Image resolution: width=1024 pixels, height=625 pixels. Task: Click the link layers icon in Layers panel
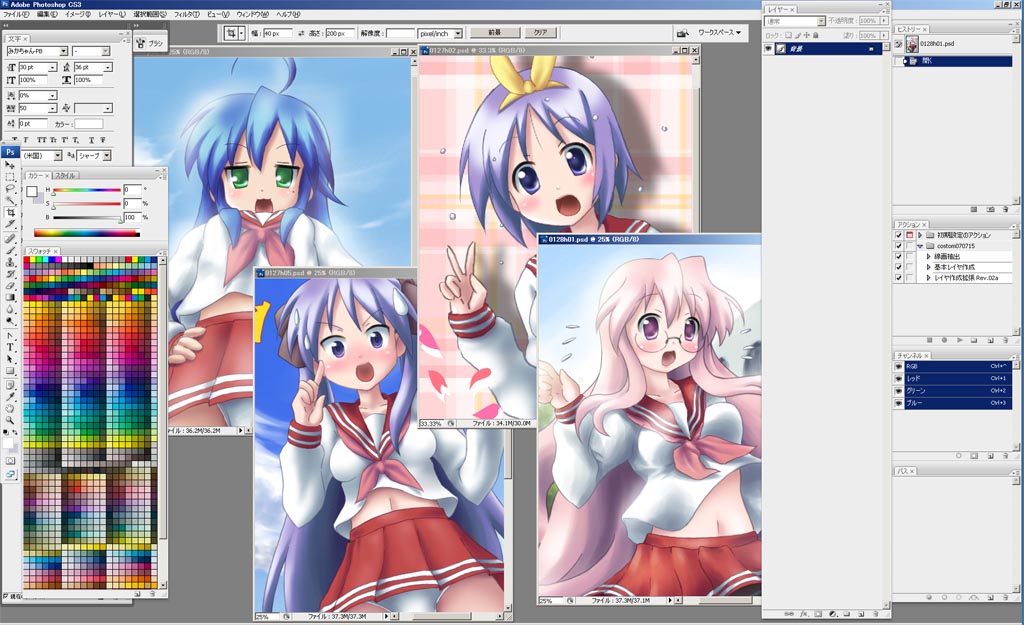click(789, 614)
